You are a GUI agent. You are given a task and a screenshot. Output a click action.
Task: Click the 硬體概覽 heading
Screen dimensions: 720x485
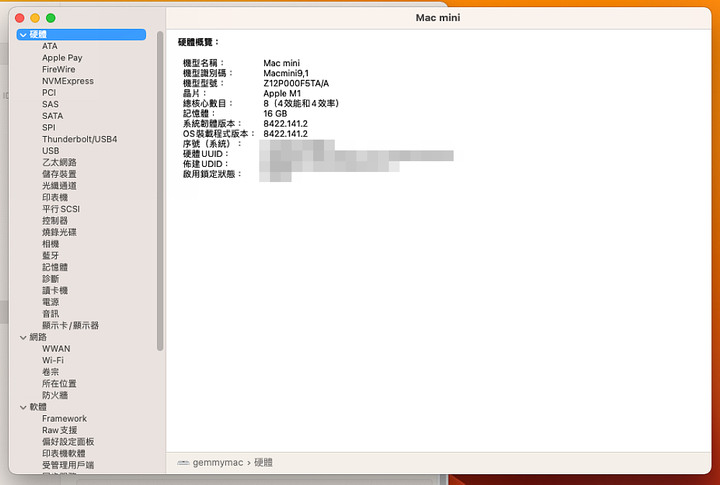click(x=198, y=42)
